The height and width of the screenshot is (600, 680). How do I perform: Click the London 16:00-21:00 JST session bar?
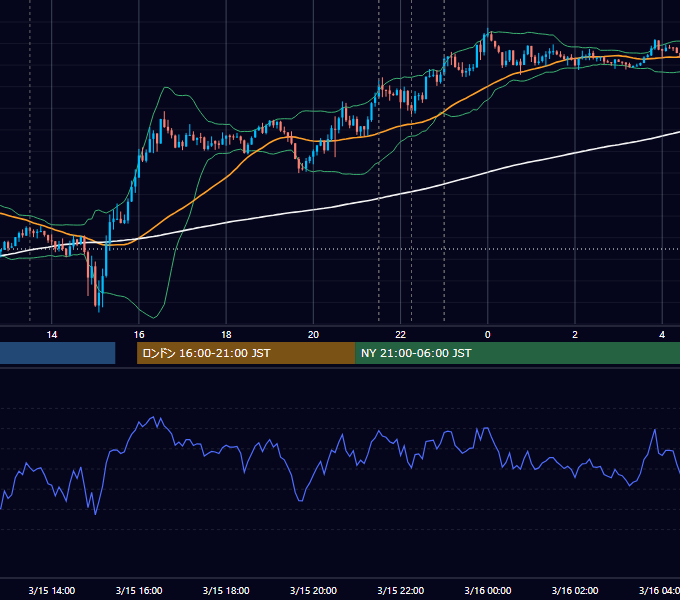click(x=246, y=353)
